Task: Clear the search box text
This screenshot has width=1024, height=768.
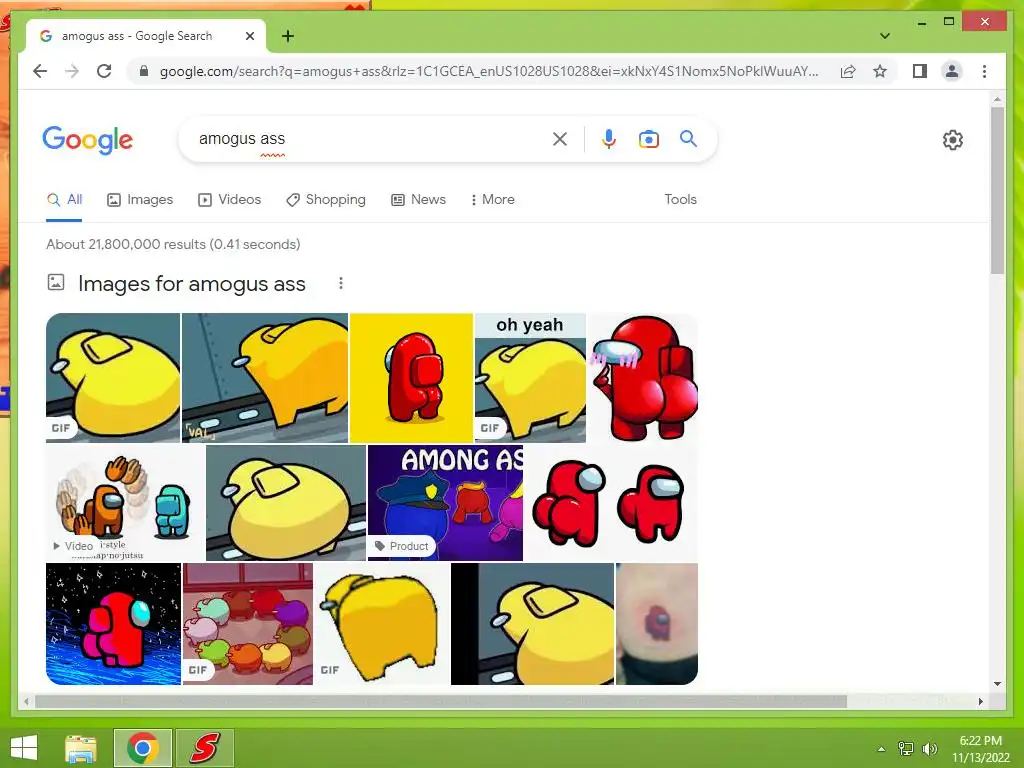Action: [x=560, y=138]
